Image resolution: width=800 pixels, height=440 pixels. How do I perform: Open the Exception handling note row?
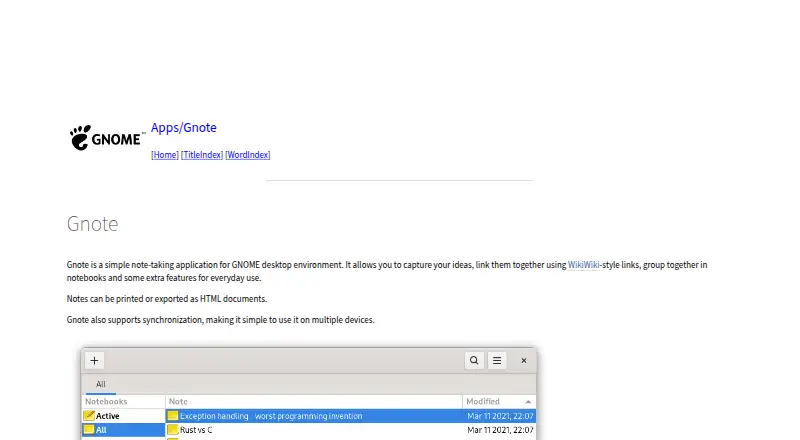coord(351,416)
